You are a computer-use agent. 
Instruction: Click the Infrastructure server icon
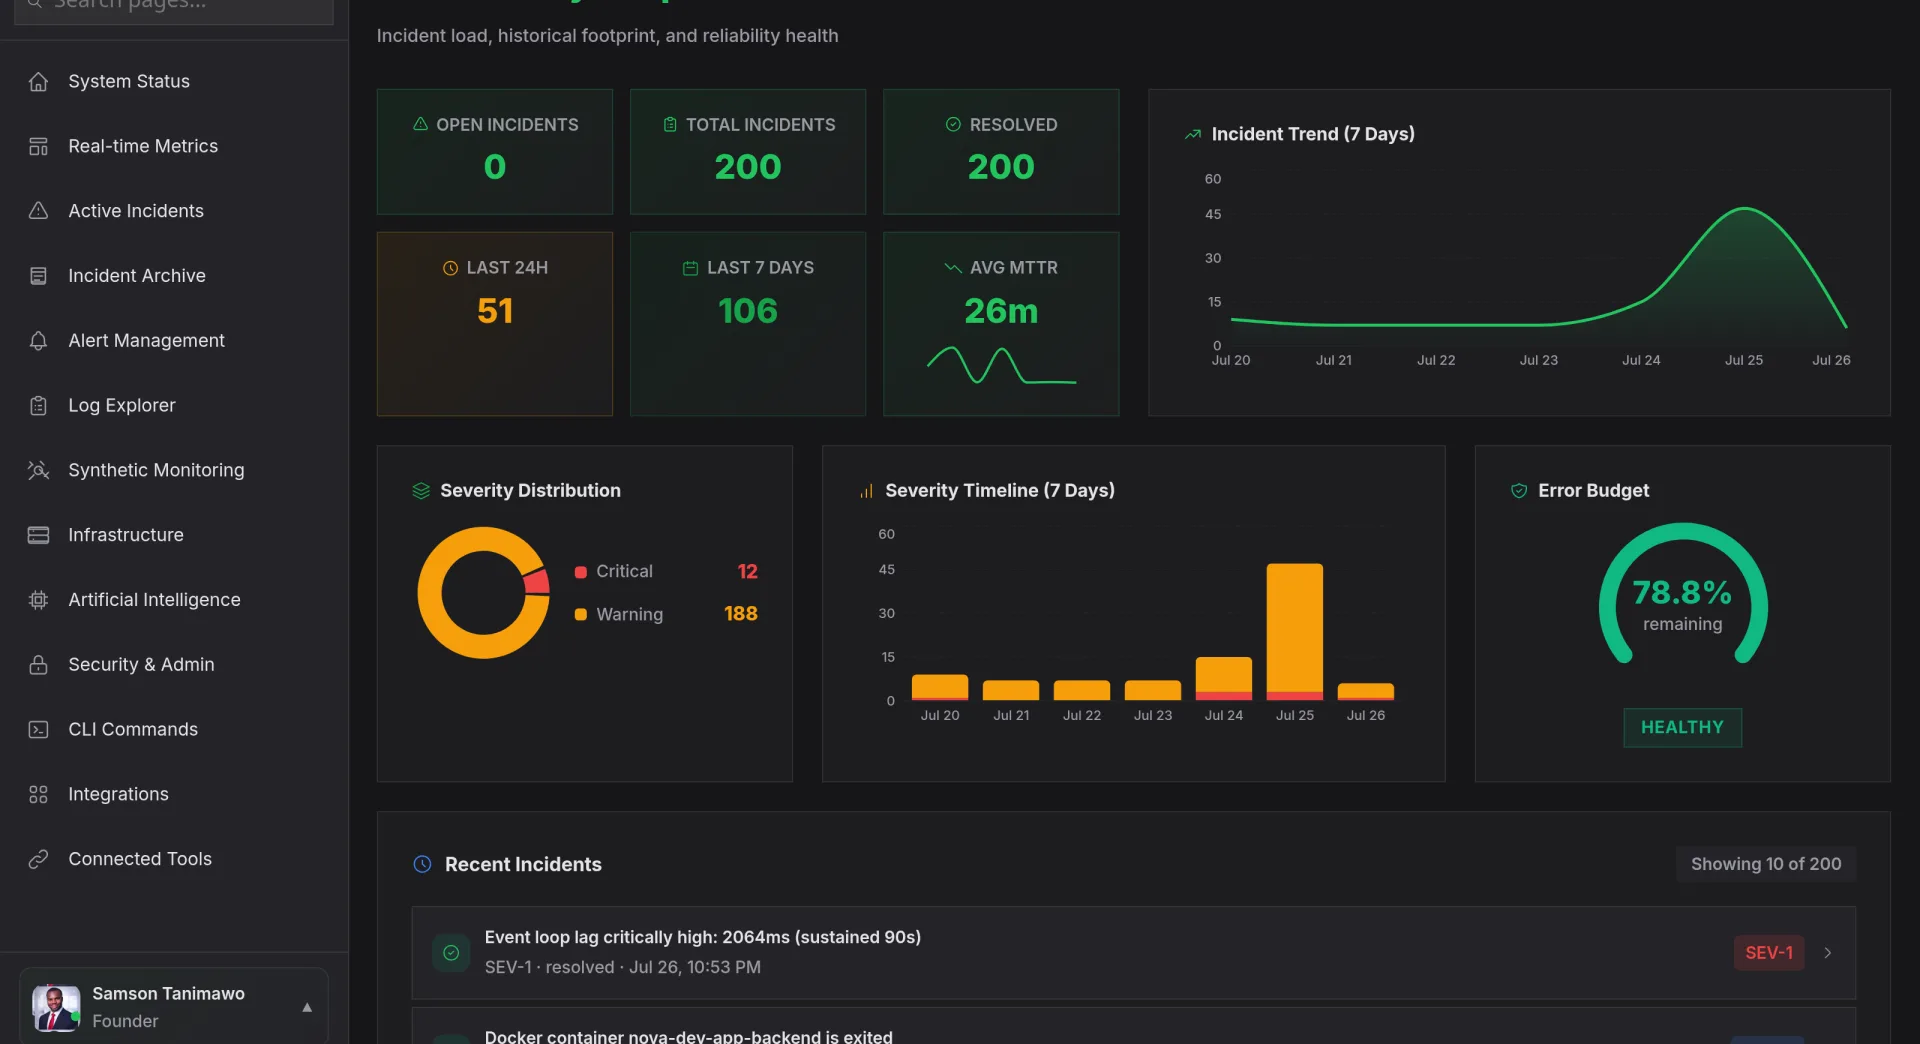tap(38, 535)
